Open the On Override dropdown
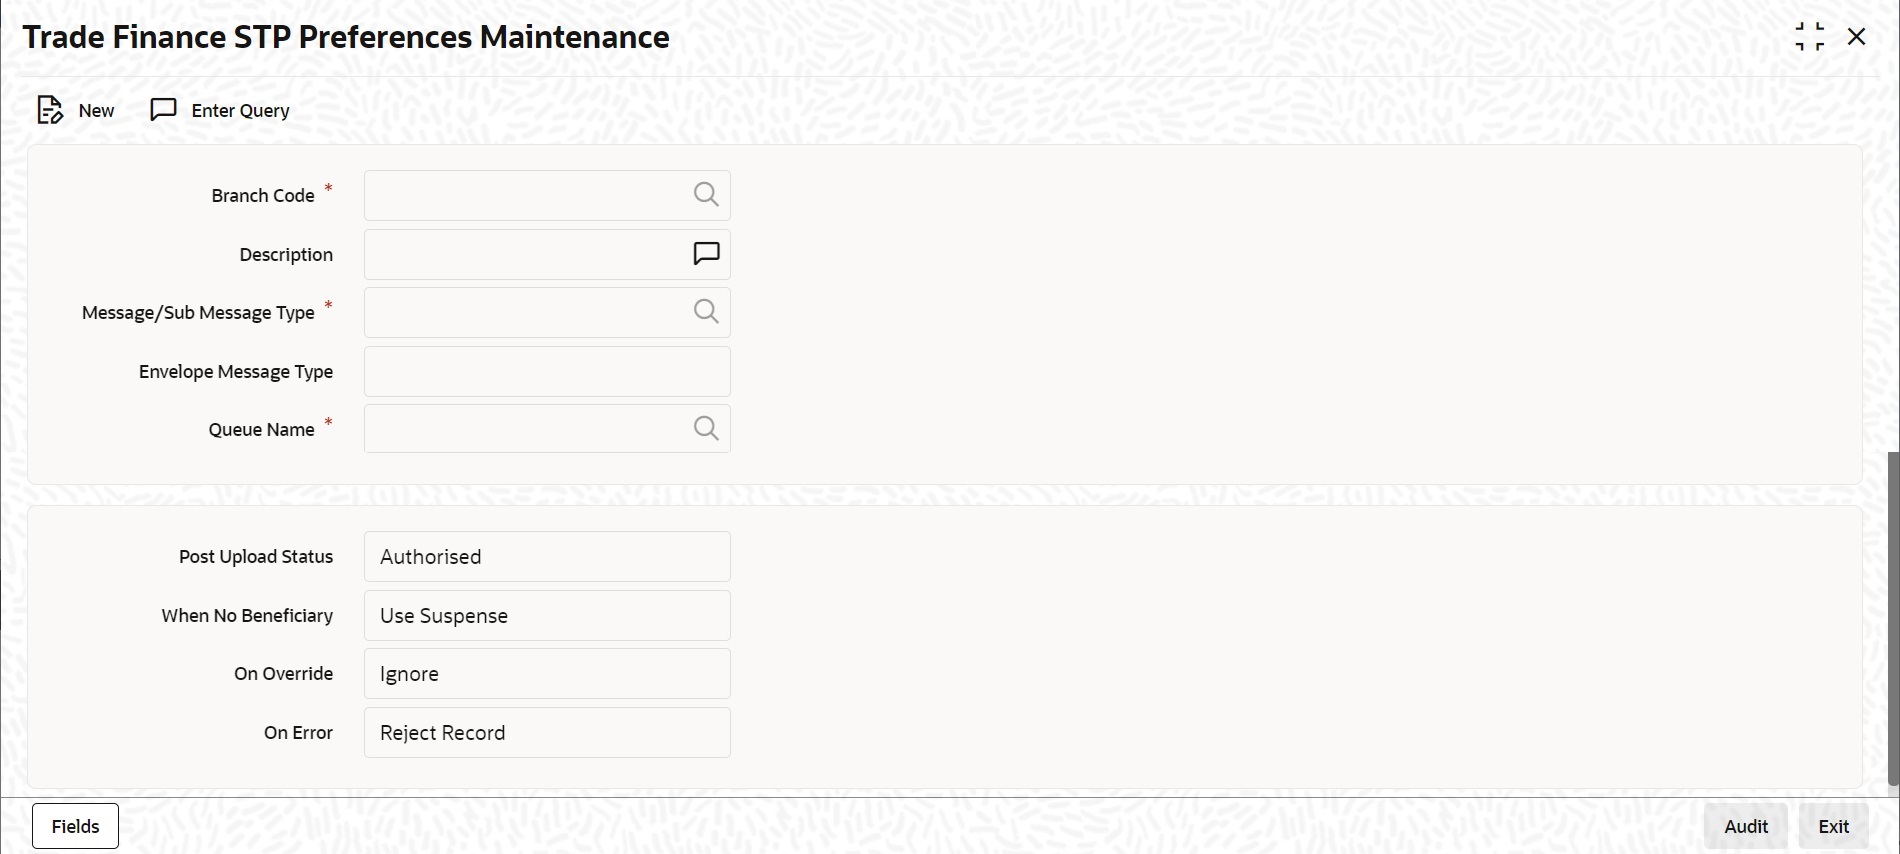Screen dimensions: 1900x854 (x=547, y=674)
